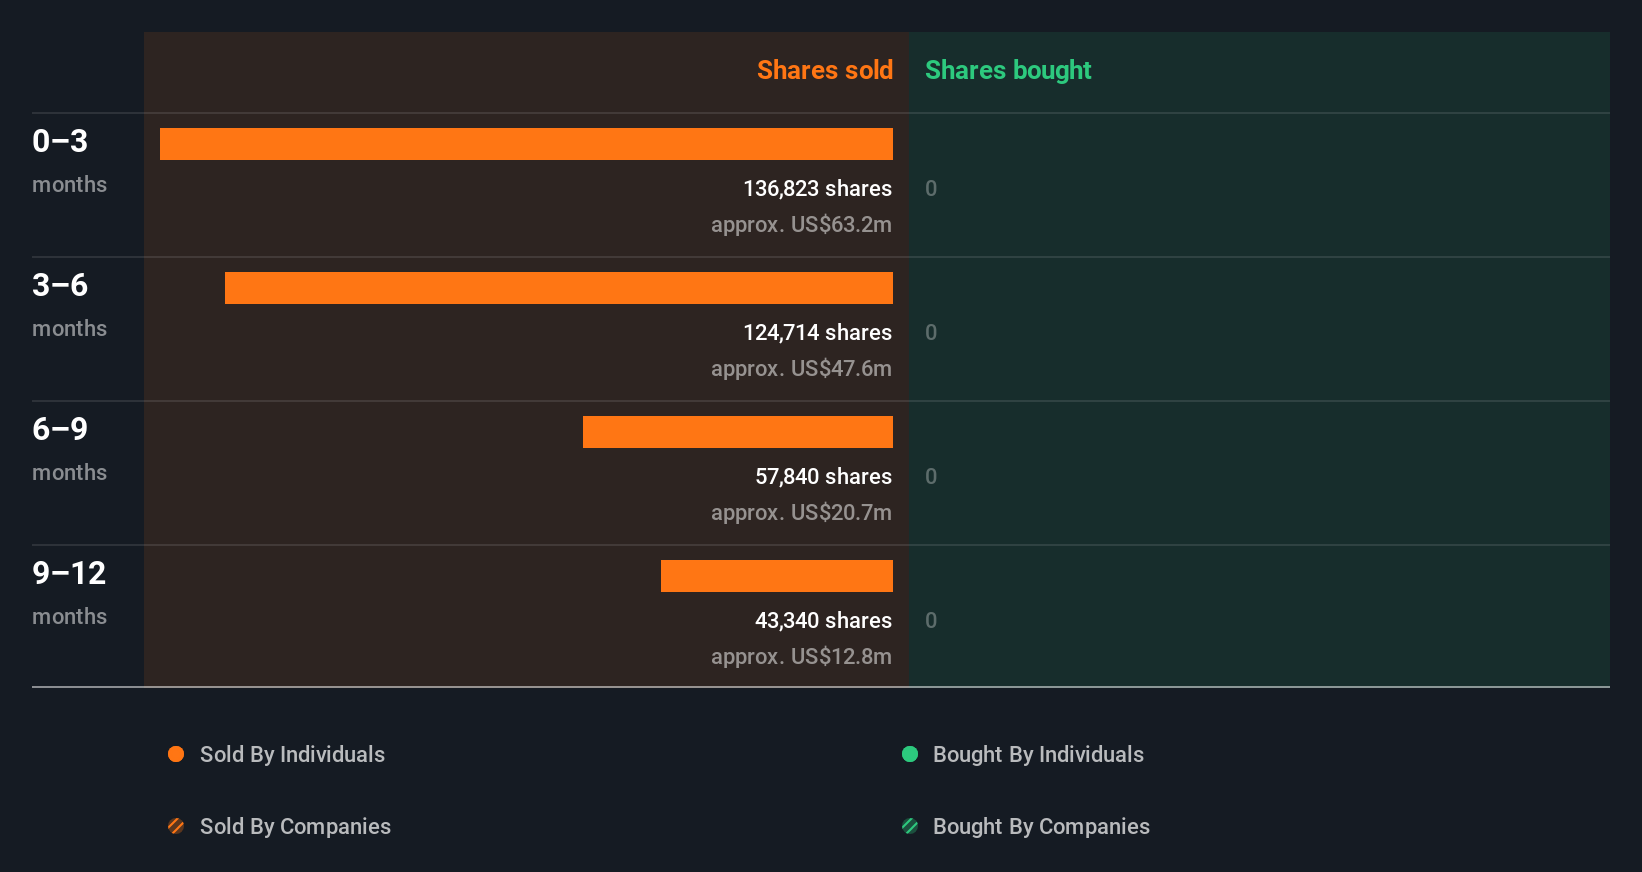
Task: Select the 136,823 shares value
Action: click(817, 188)
